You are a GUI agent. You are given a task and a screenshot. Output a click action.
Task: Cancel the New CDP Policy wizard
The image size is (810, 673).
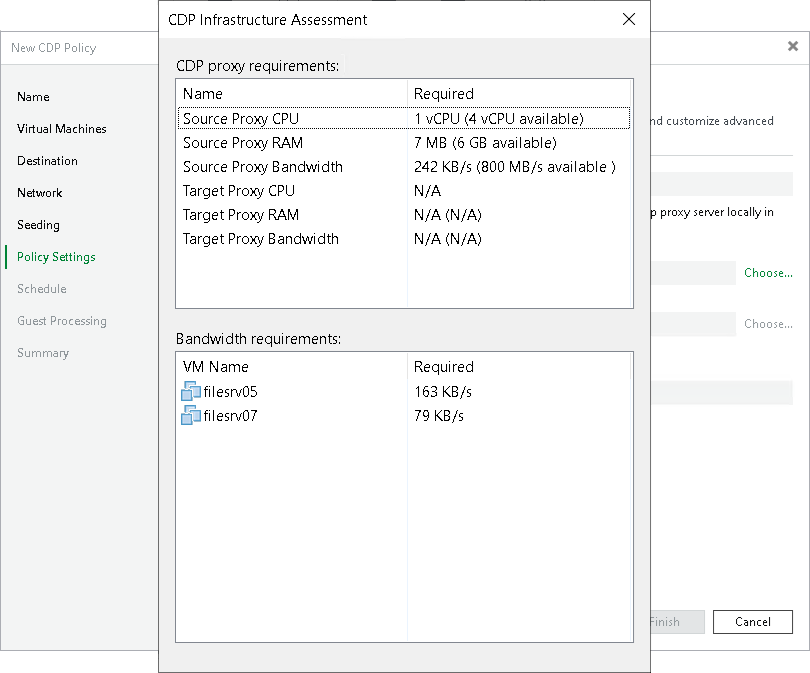coord(752,622)
